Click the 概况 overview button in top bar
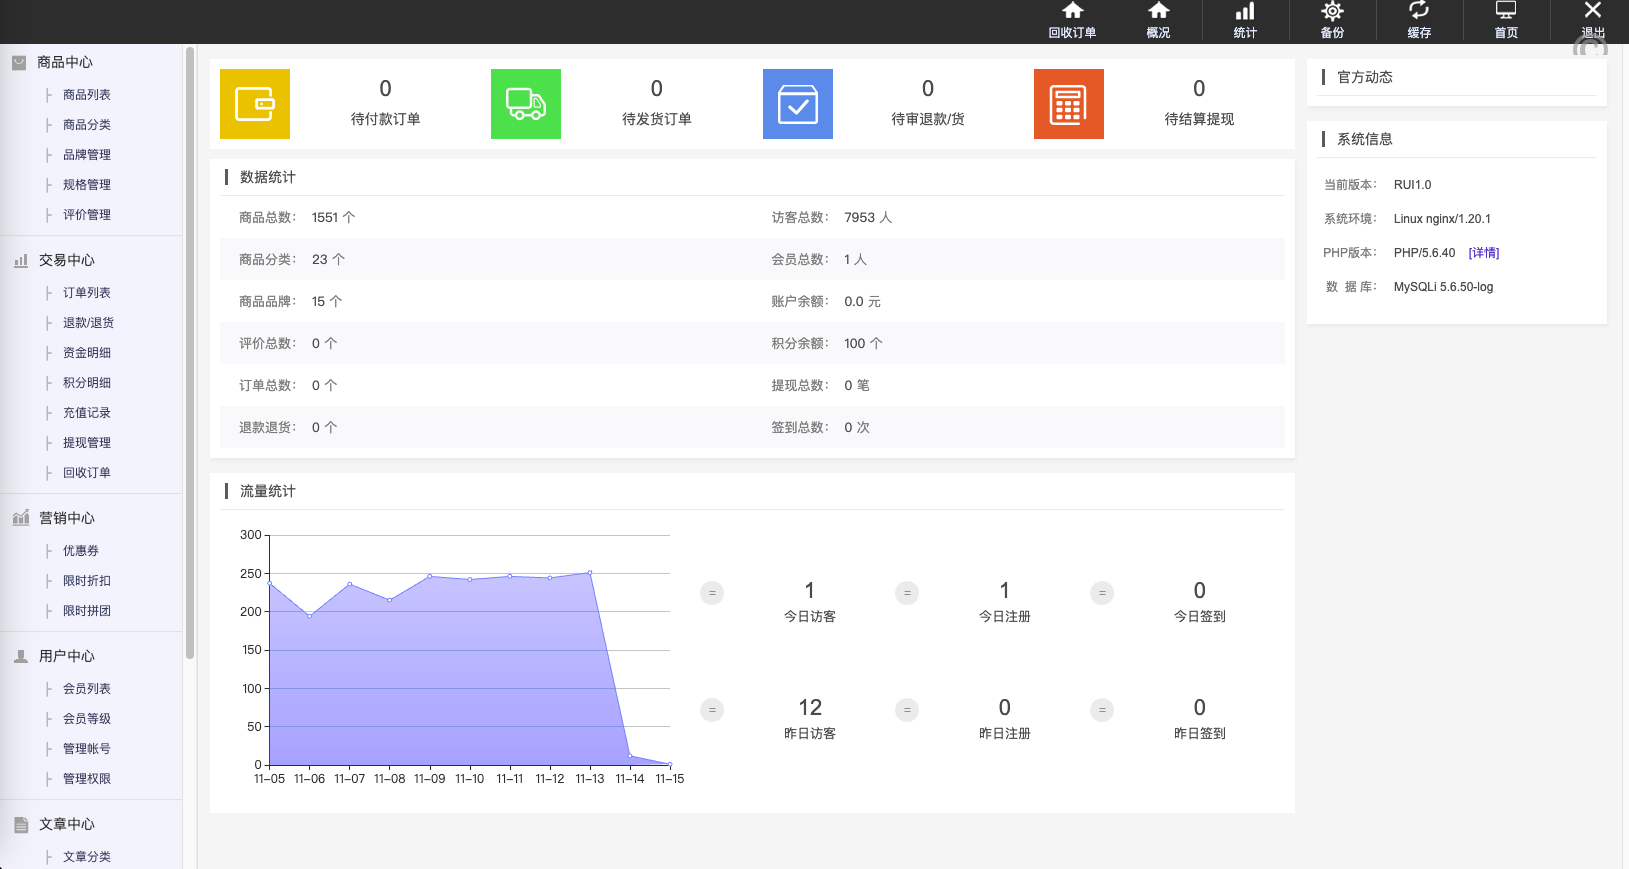 point(1158,21)
